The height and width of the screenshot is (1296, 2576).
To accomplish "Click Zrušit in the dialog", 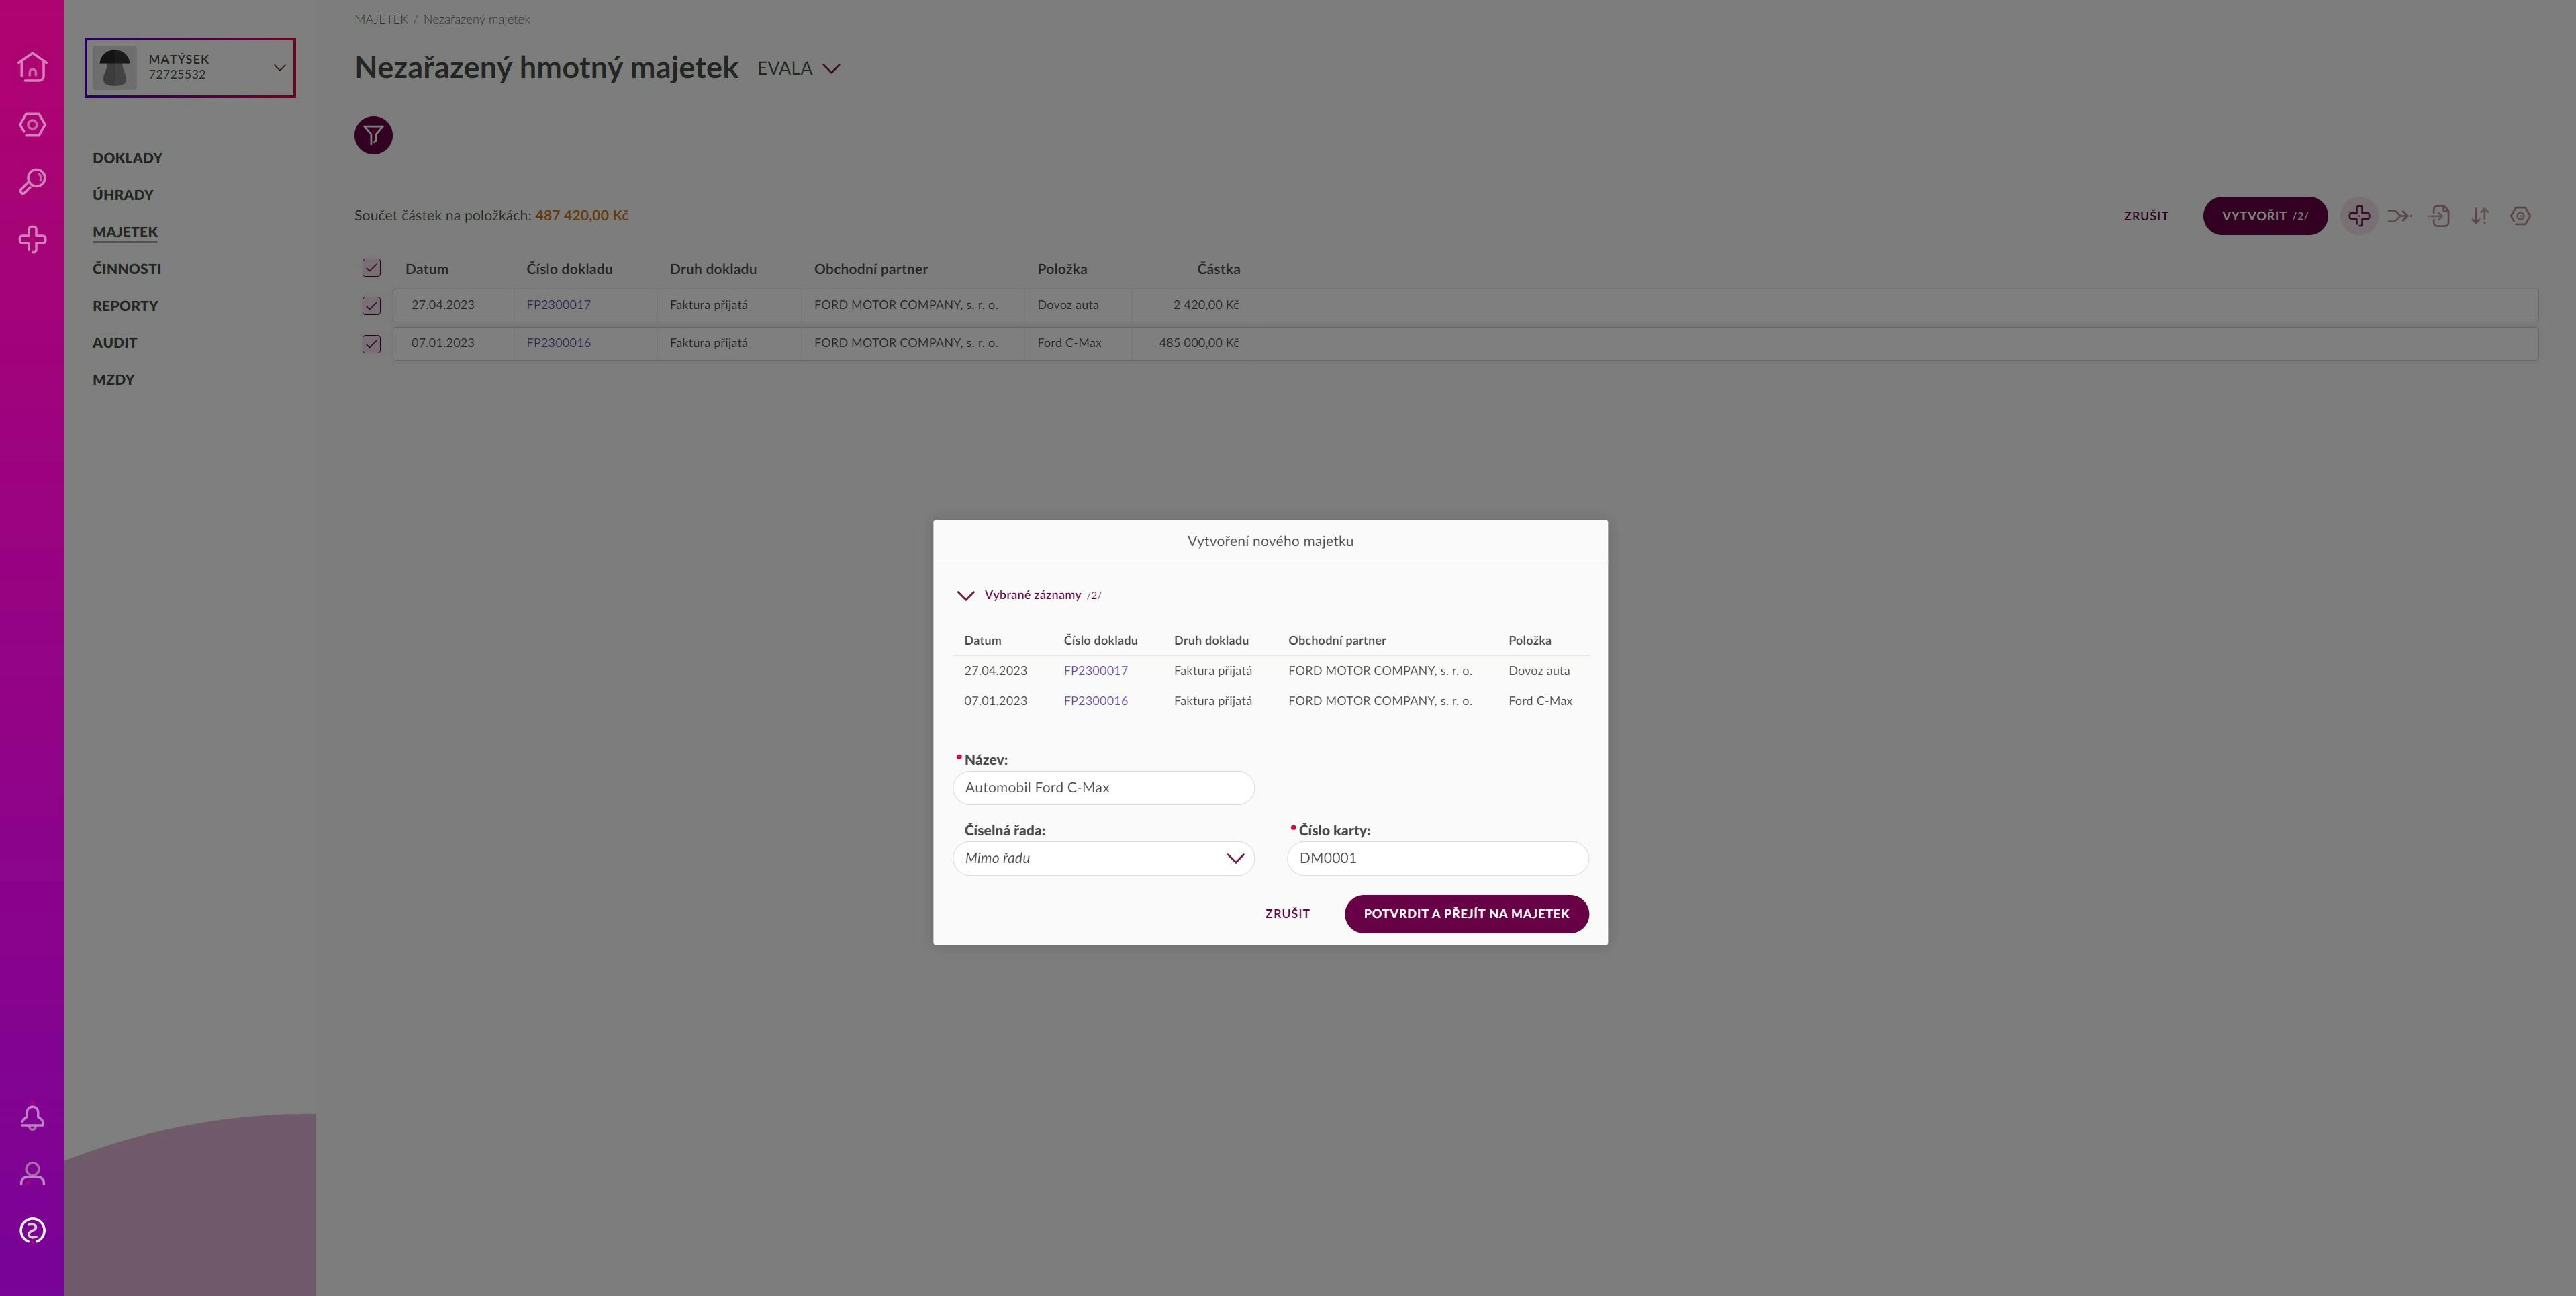I will point(1287,914).
